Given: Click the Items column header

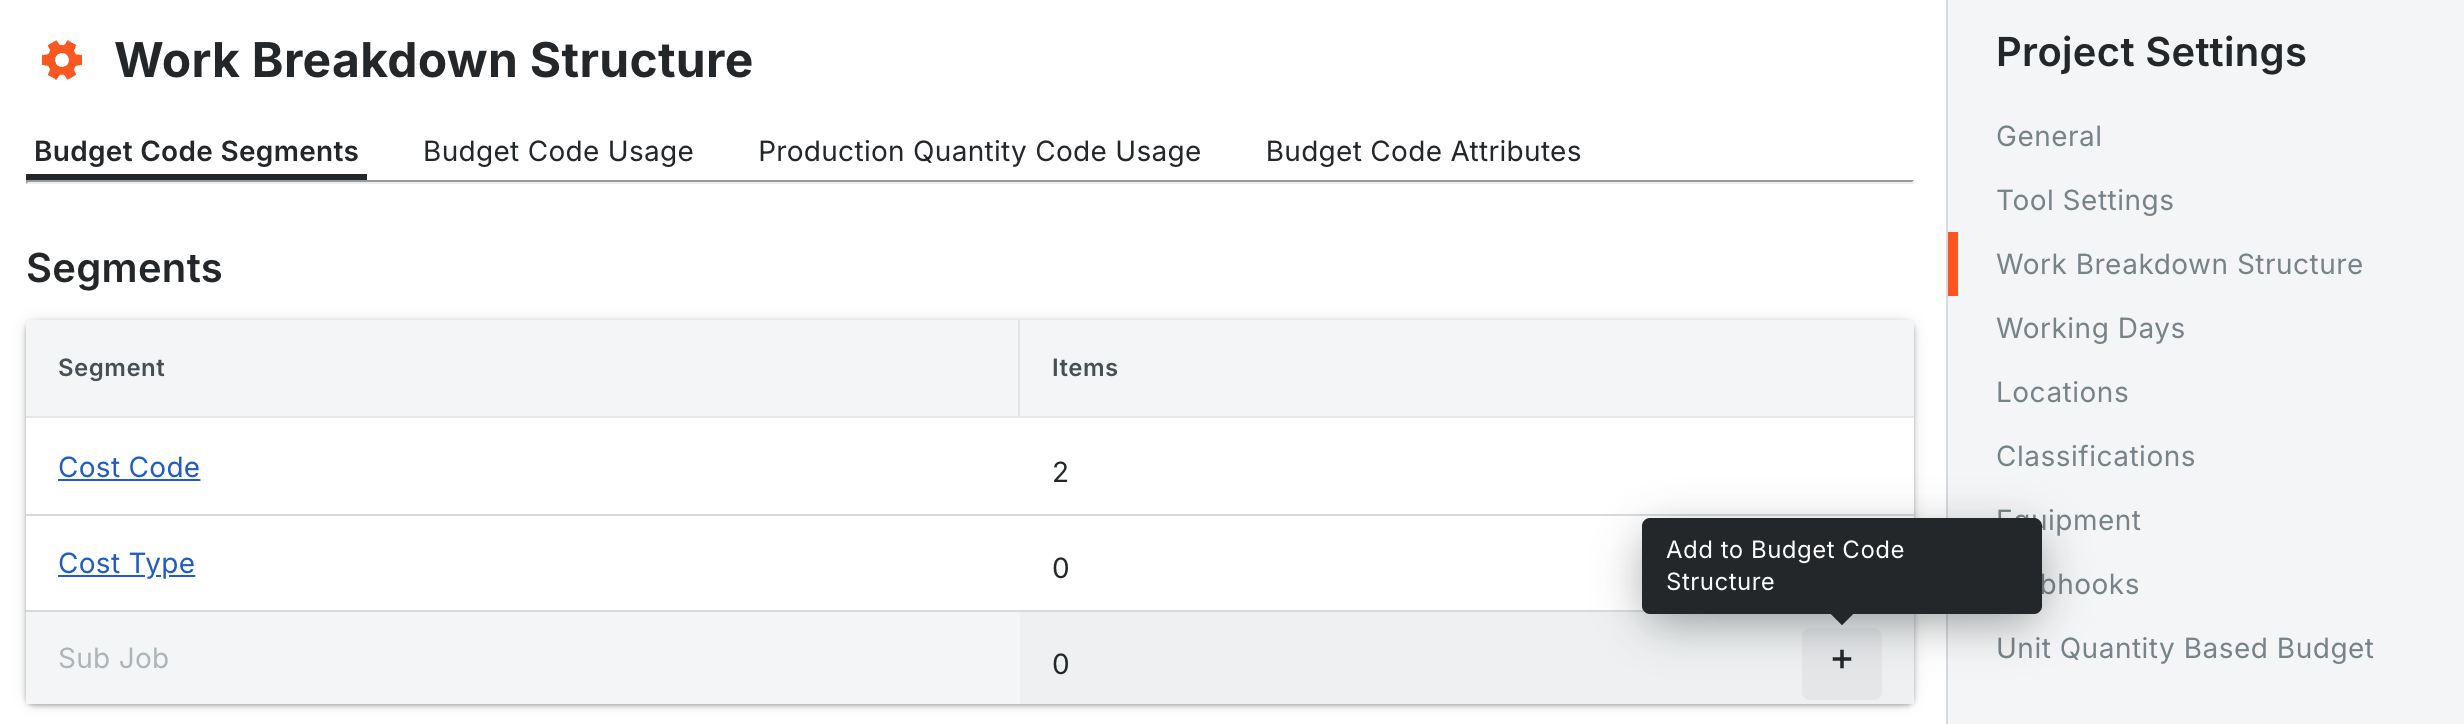Looking at the screenshot, I should (x=1084, y=368).
